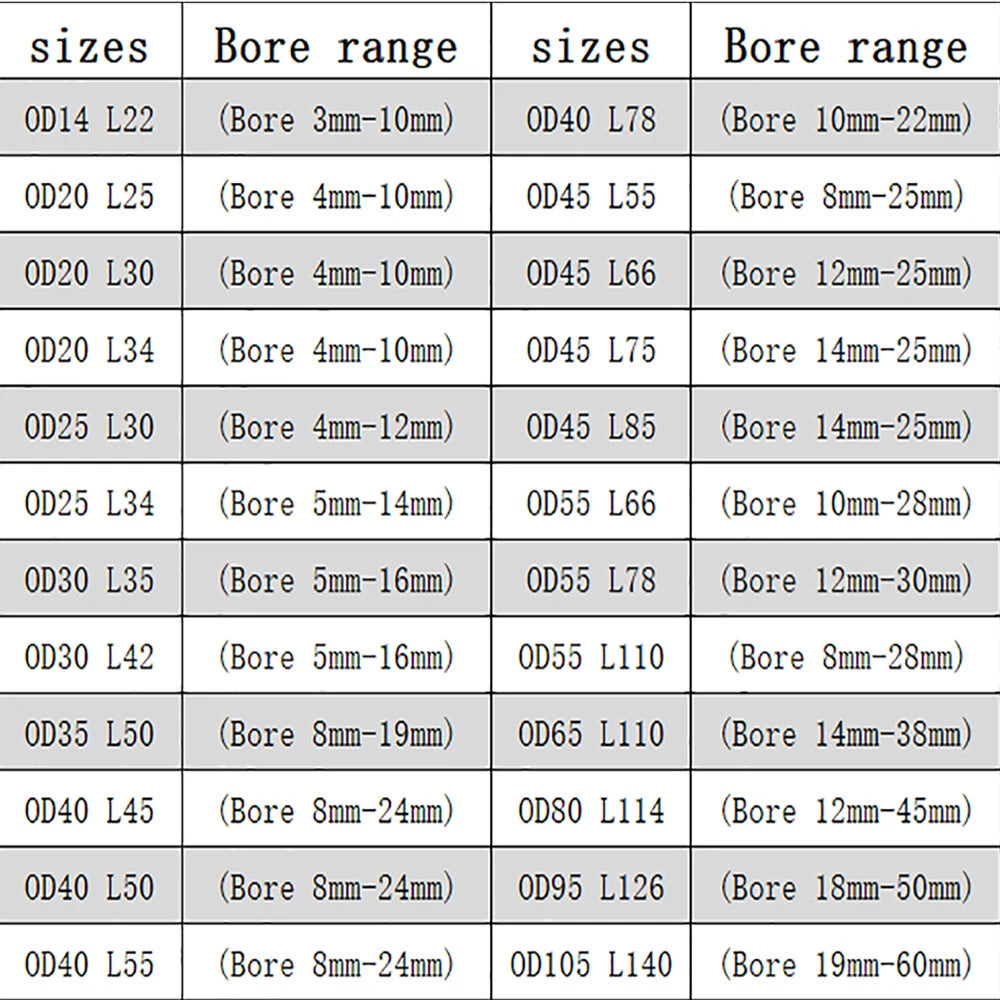Select the OD20 L25 size cell

click(90, 195)
